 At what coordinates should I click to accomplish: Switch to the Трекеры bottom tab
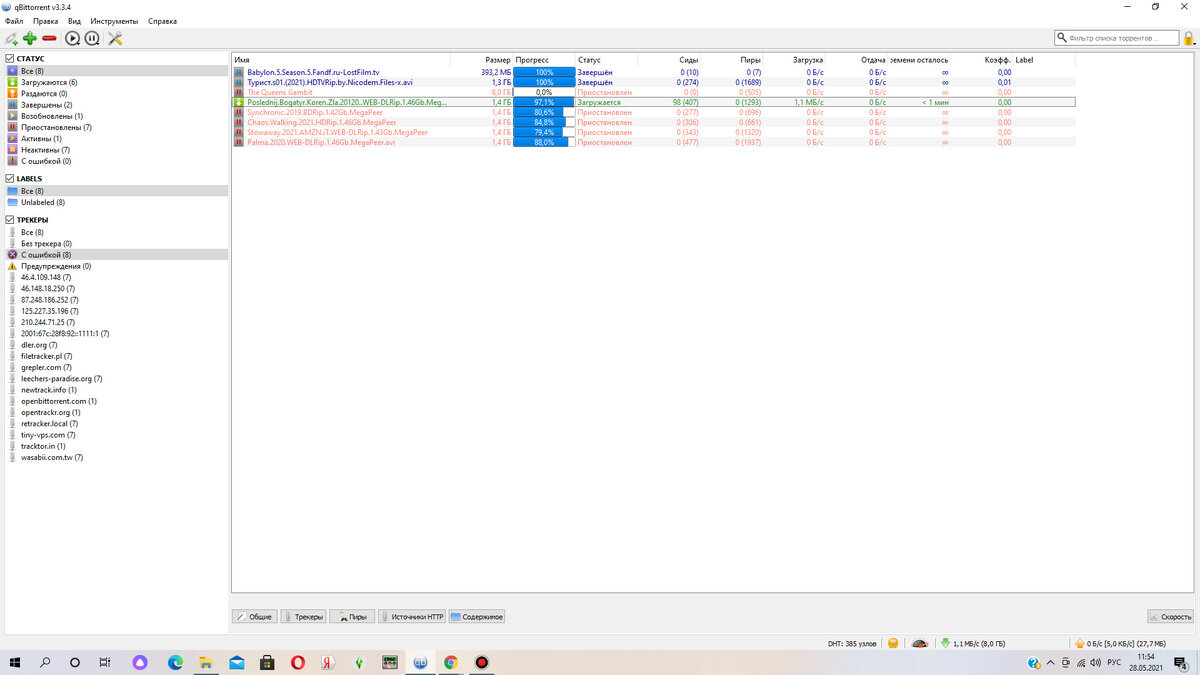pyautogui.click(x=303, y=617)
